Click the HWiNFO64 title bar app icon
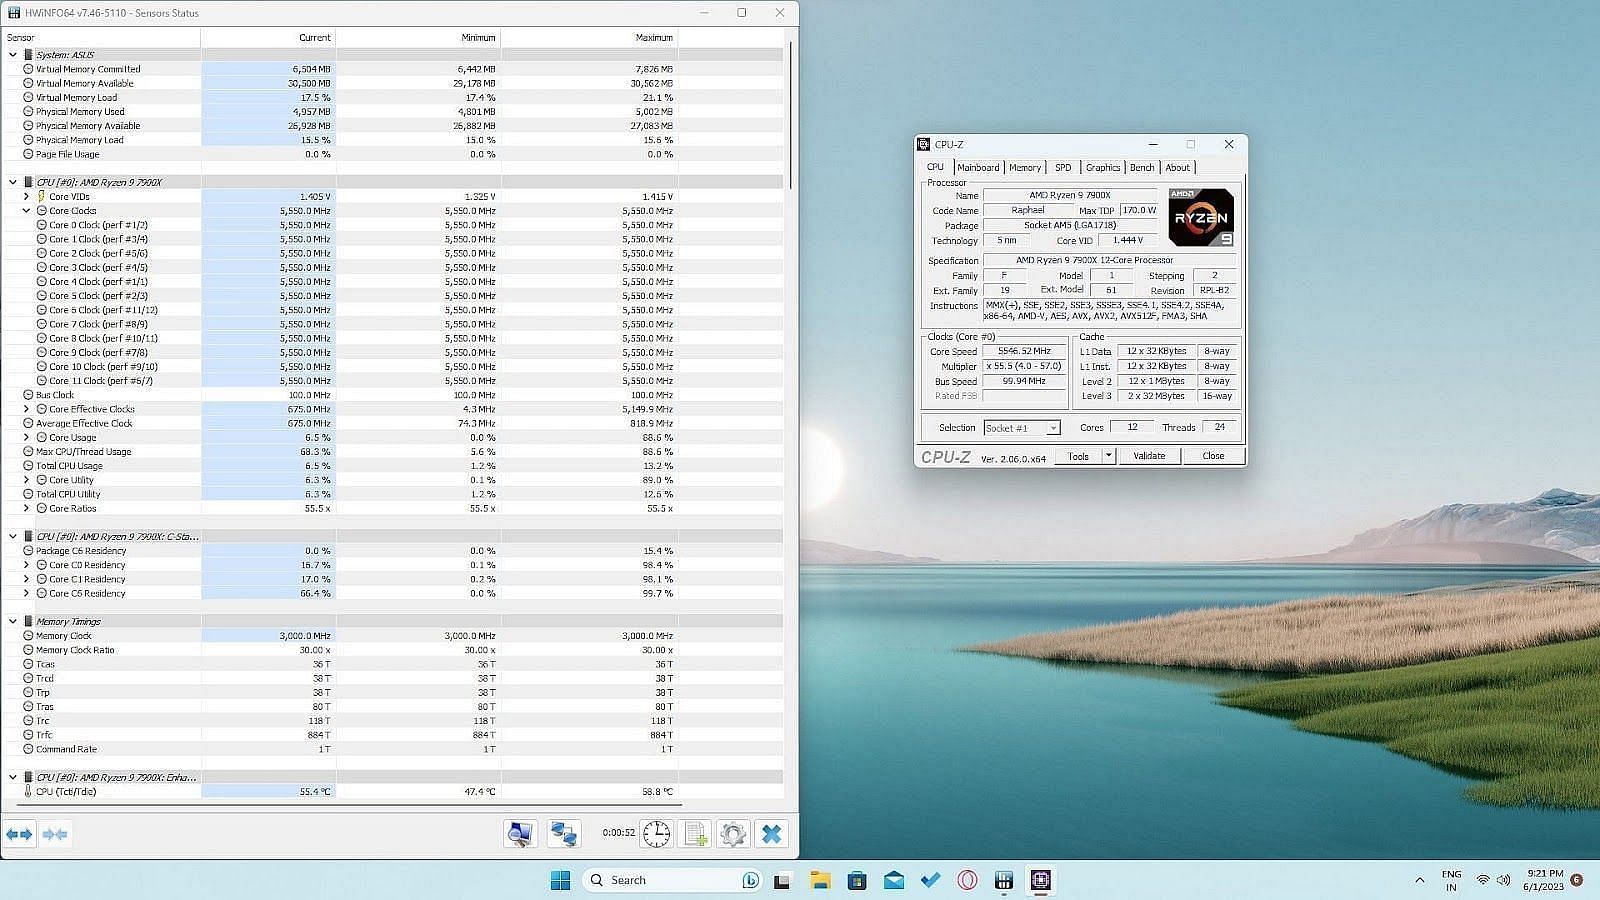The height and width of the screenshot is (900, 1600). click(x=14, y=13)
